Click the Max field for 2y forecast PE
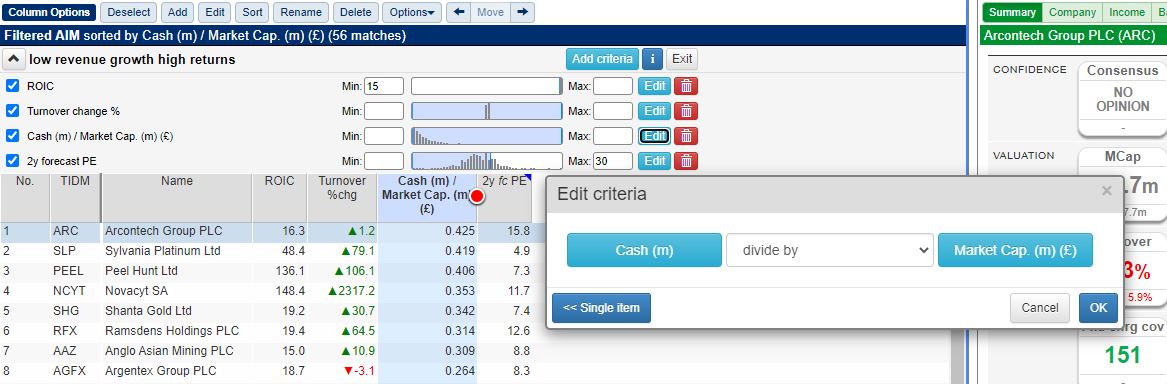The image size is (1167, 384). [x=613, y=161]
